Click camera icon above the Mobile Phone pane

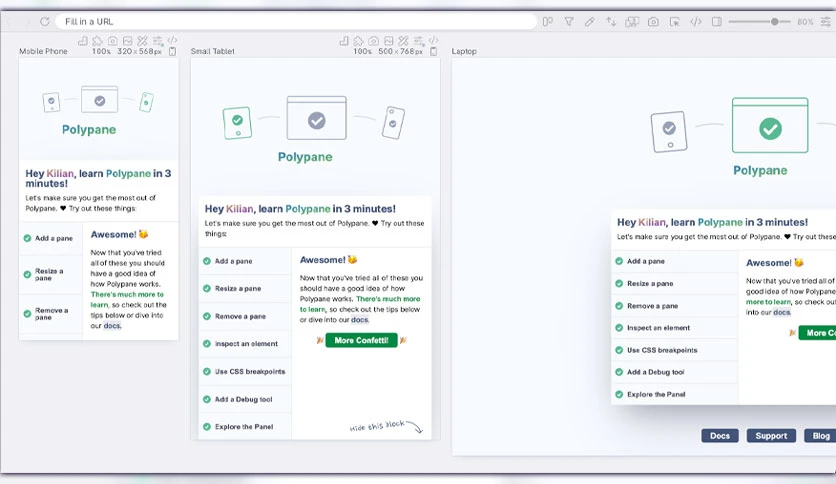coord(112,41)
